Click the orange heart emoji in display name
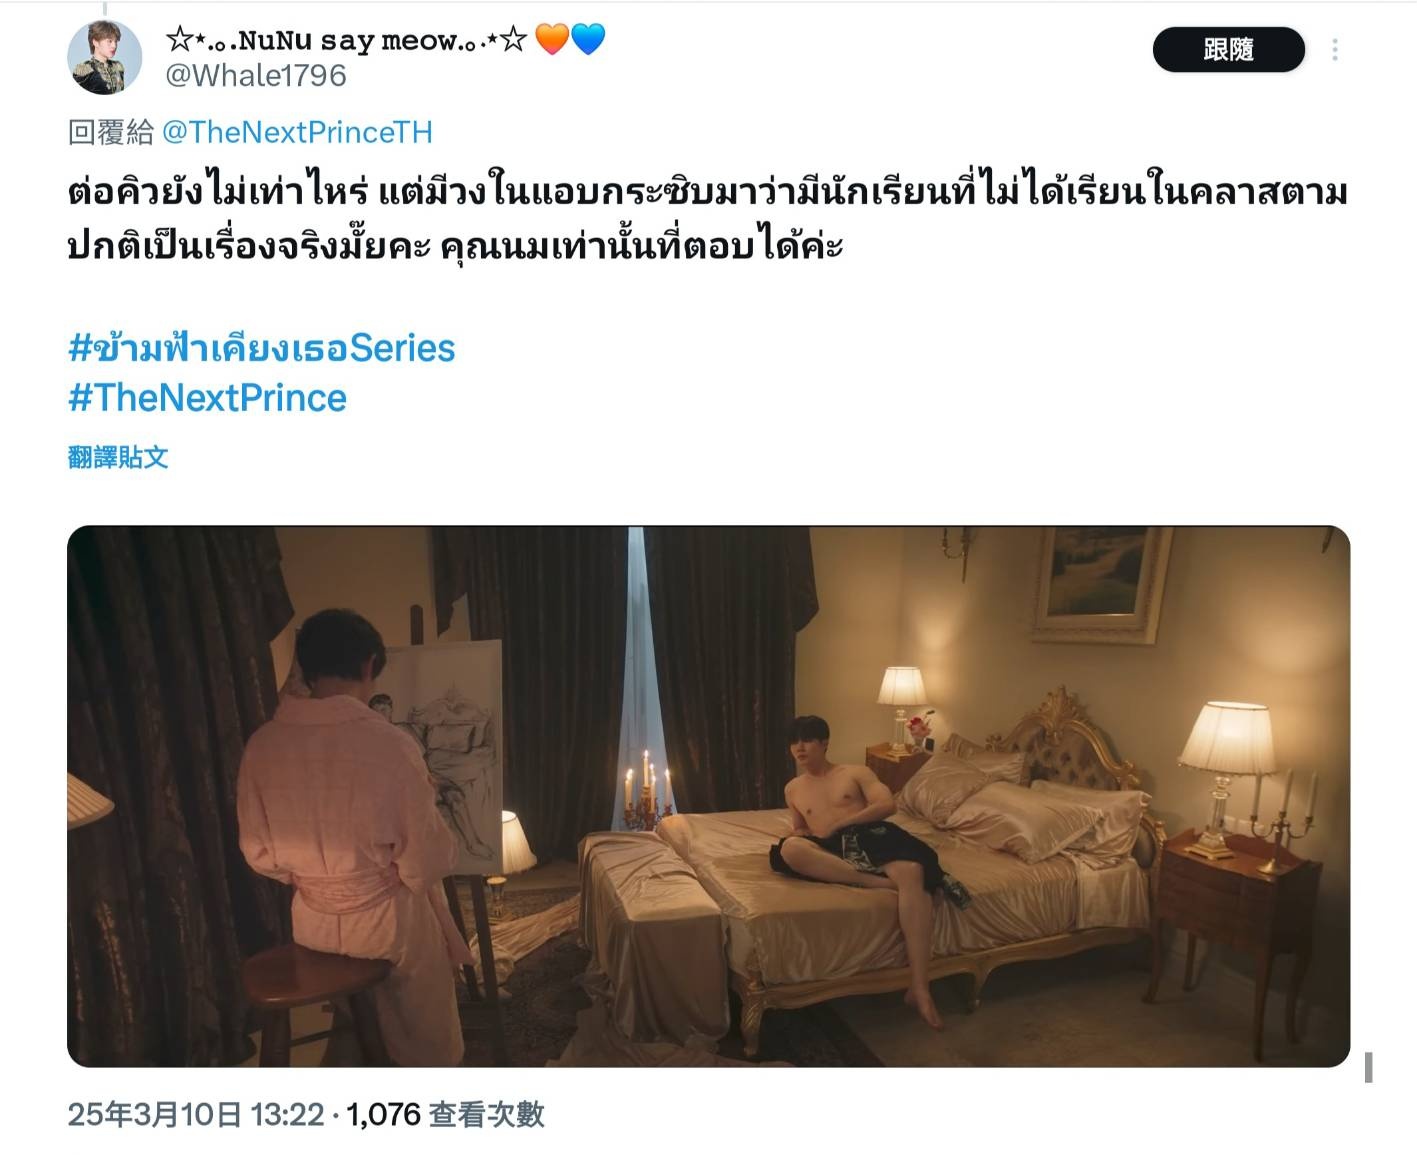This screenshot has width=1417, height=1155. pyautogui.click(x=552, y=39)
